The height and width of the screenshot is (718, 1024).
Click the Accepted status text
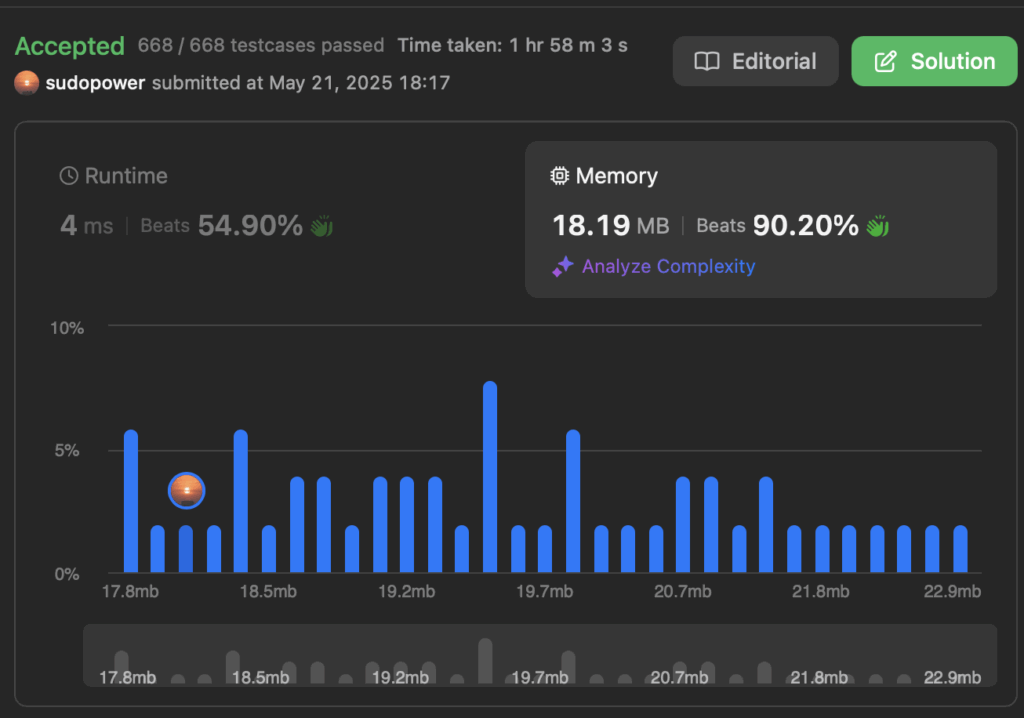pos(70,46)
